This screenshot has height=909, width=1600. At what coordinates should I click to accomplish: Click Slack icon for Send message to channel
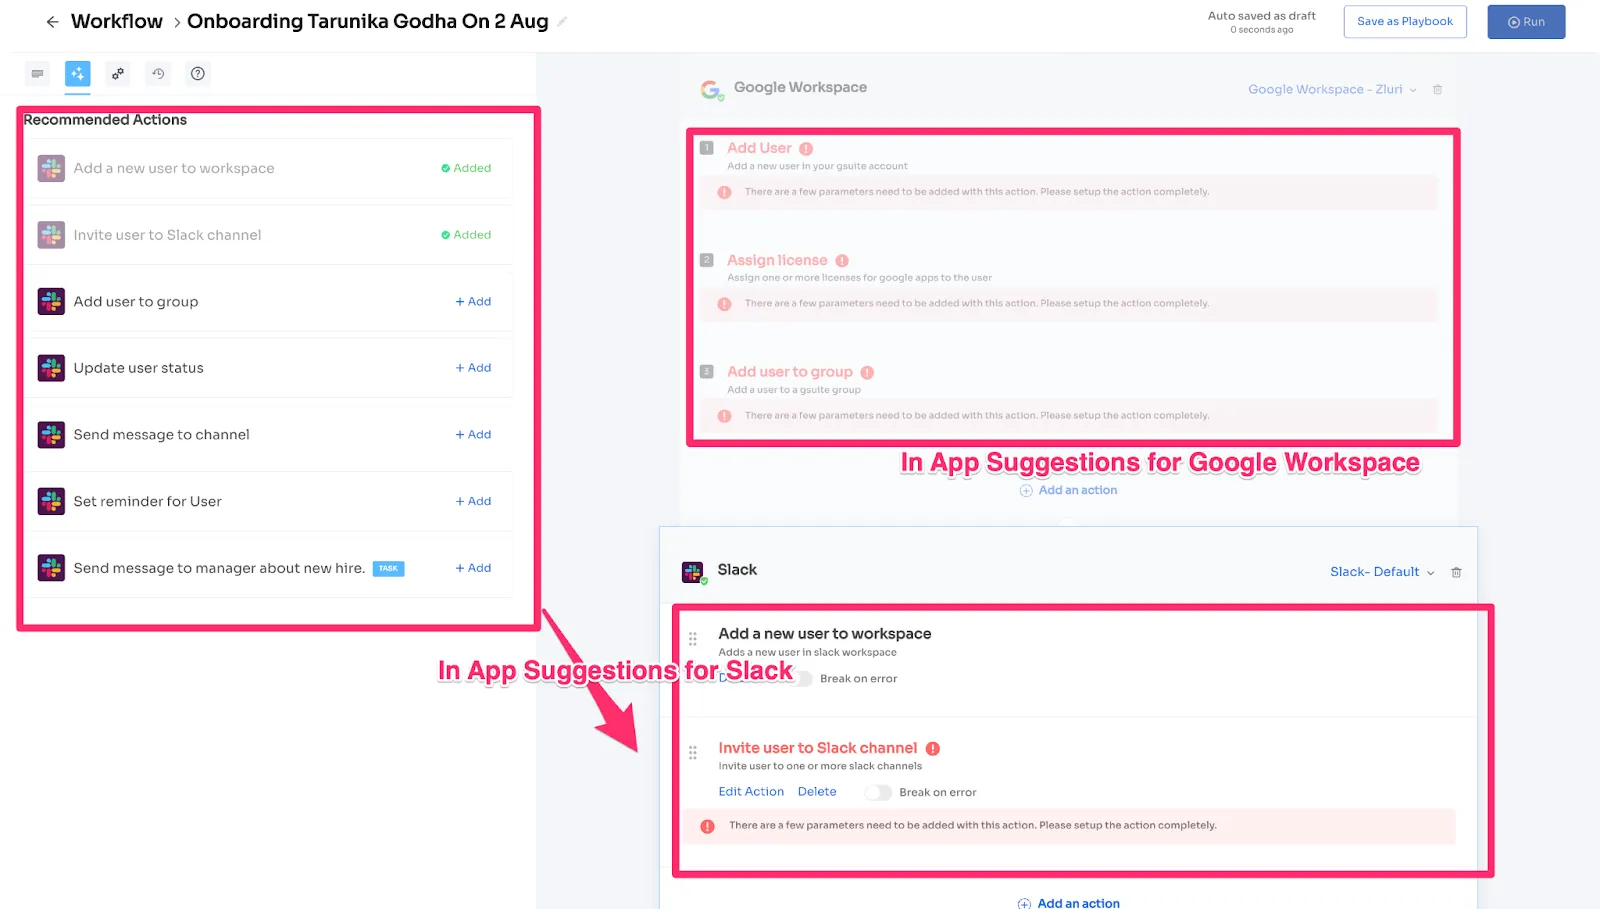[51, 435]
